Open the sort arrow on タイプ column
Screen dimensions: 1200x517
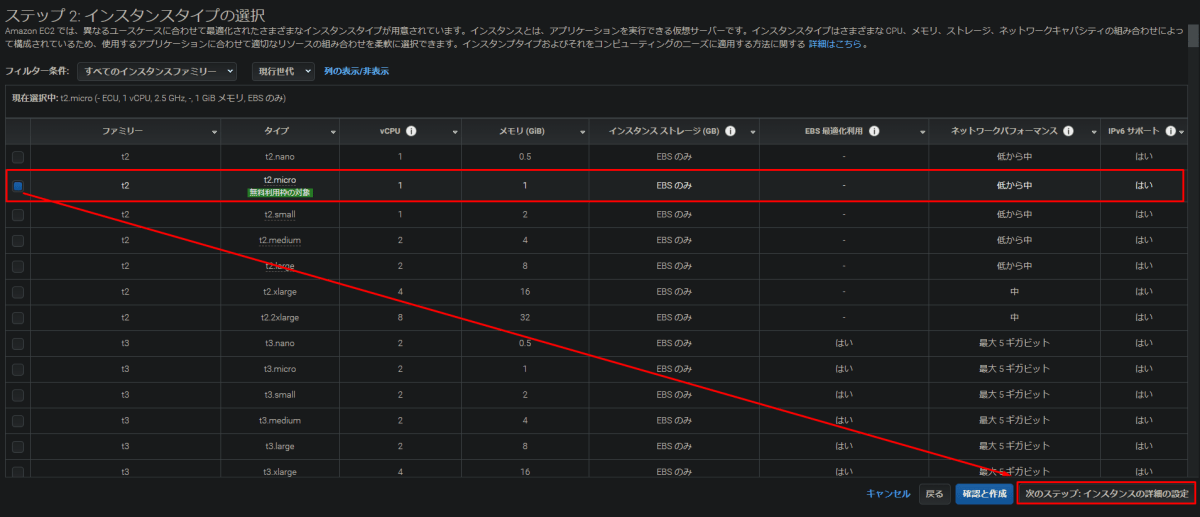[x=333, y=132]
